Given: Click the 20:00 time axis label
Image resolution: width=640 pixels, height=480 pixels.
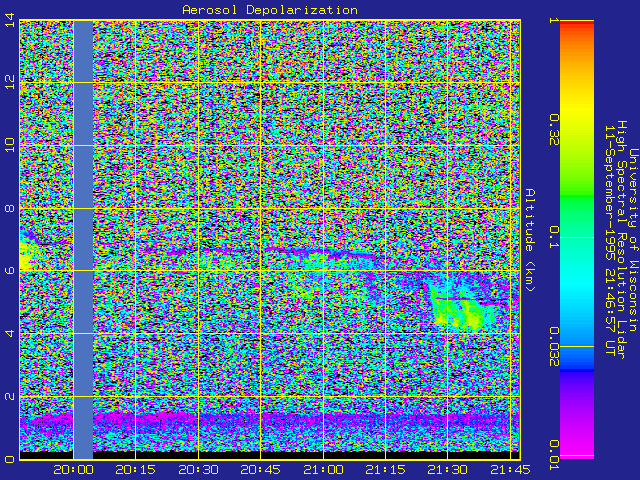Looking at the screenshot, I should [x=73, y=470].
